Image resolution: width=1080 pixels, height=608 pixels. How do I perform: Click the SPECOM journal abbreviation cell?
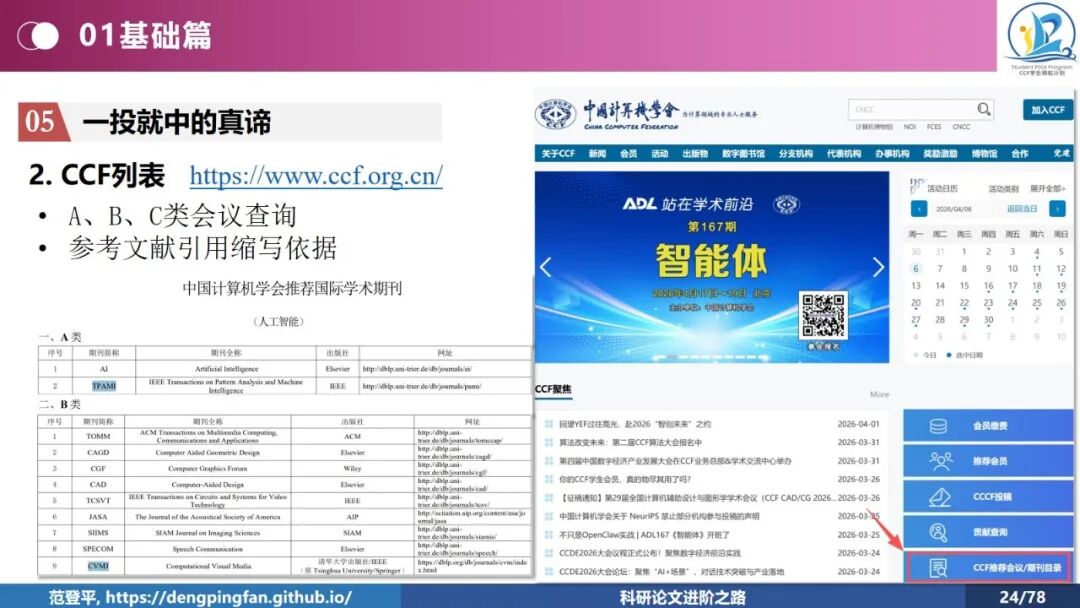click(98, 549)
